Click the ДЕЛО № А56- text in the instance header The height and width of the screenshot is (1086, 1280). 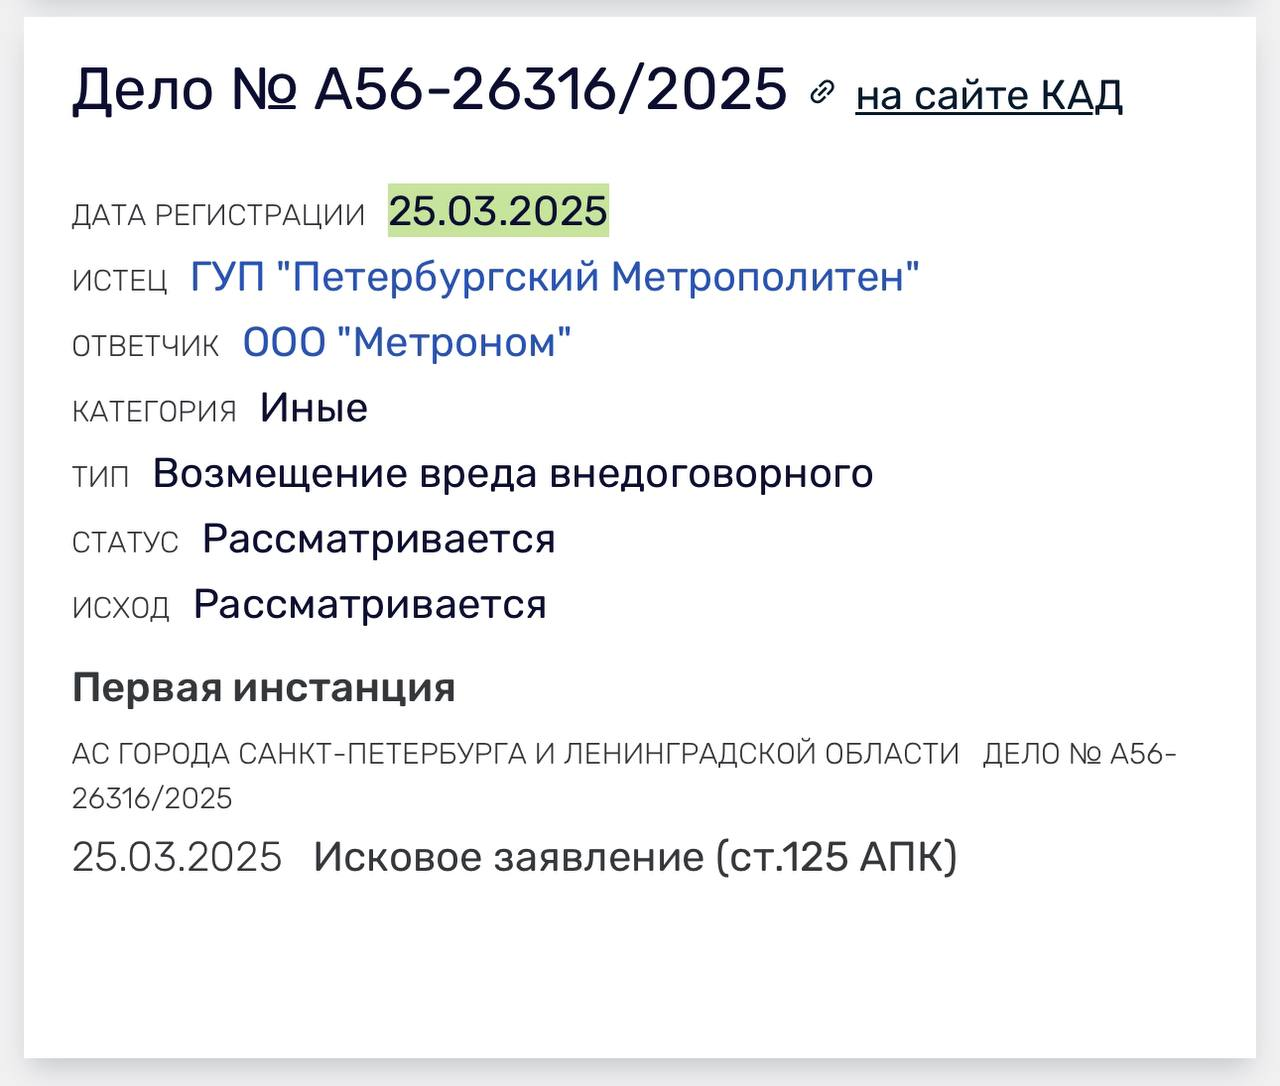point(1080,753)
